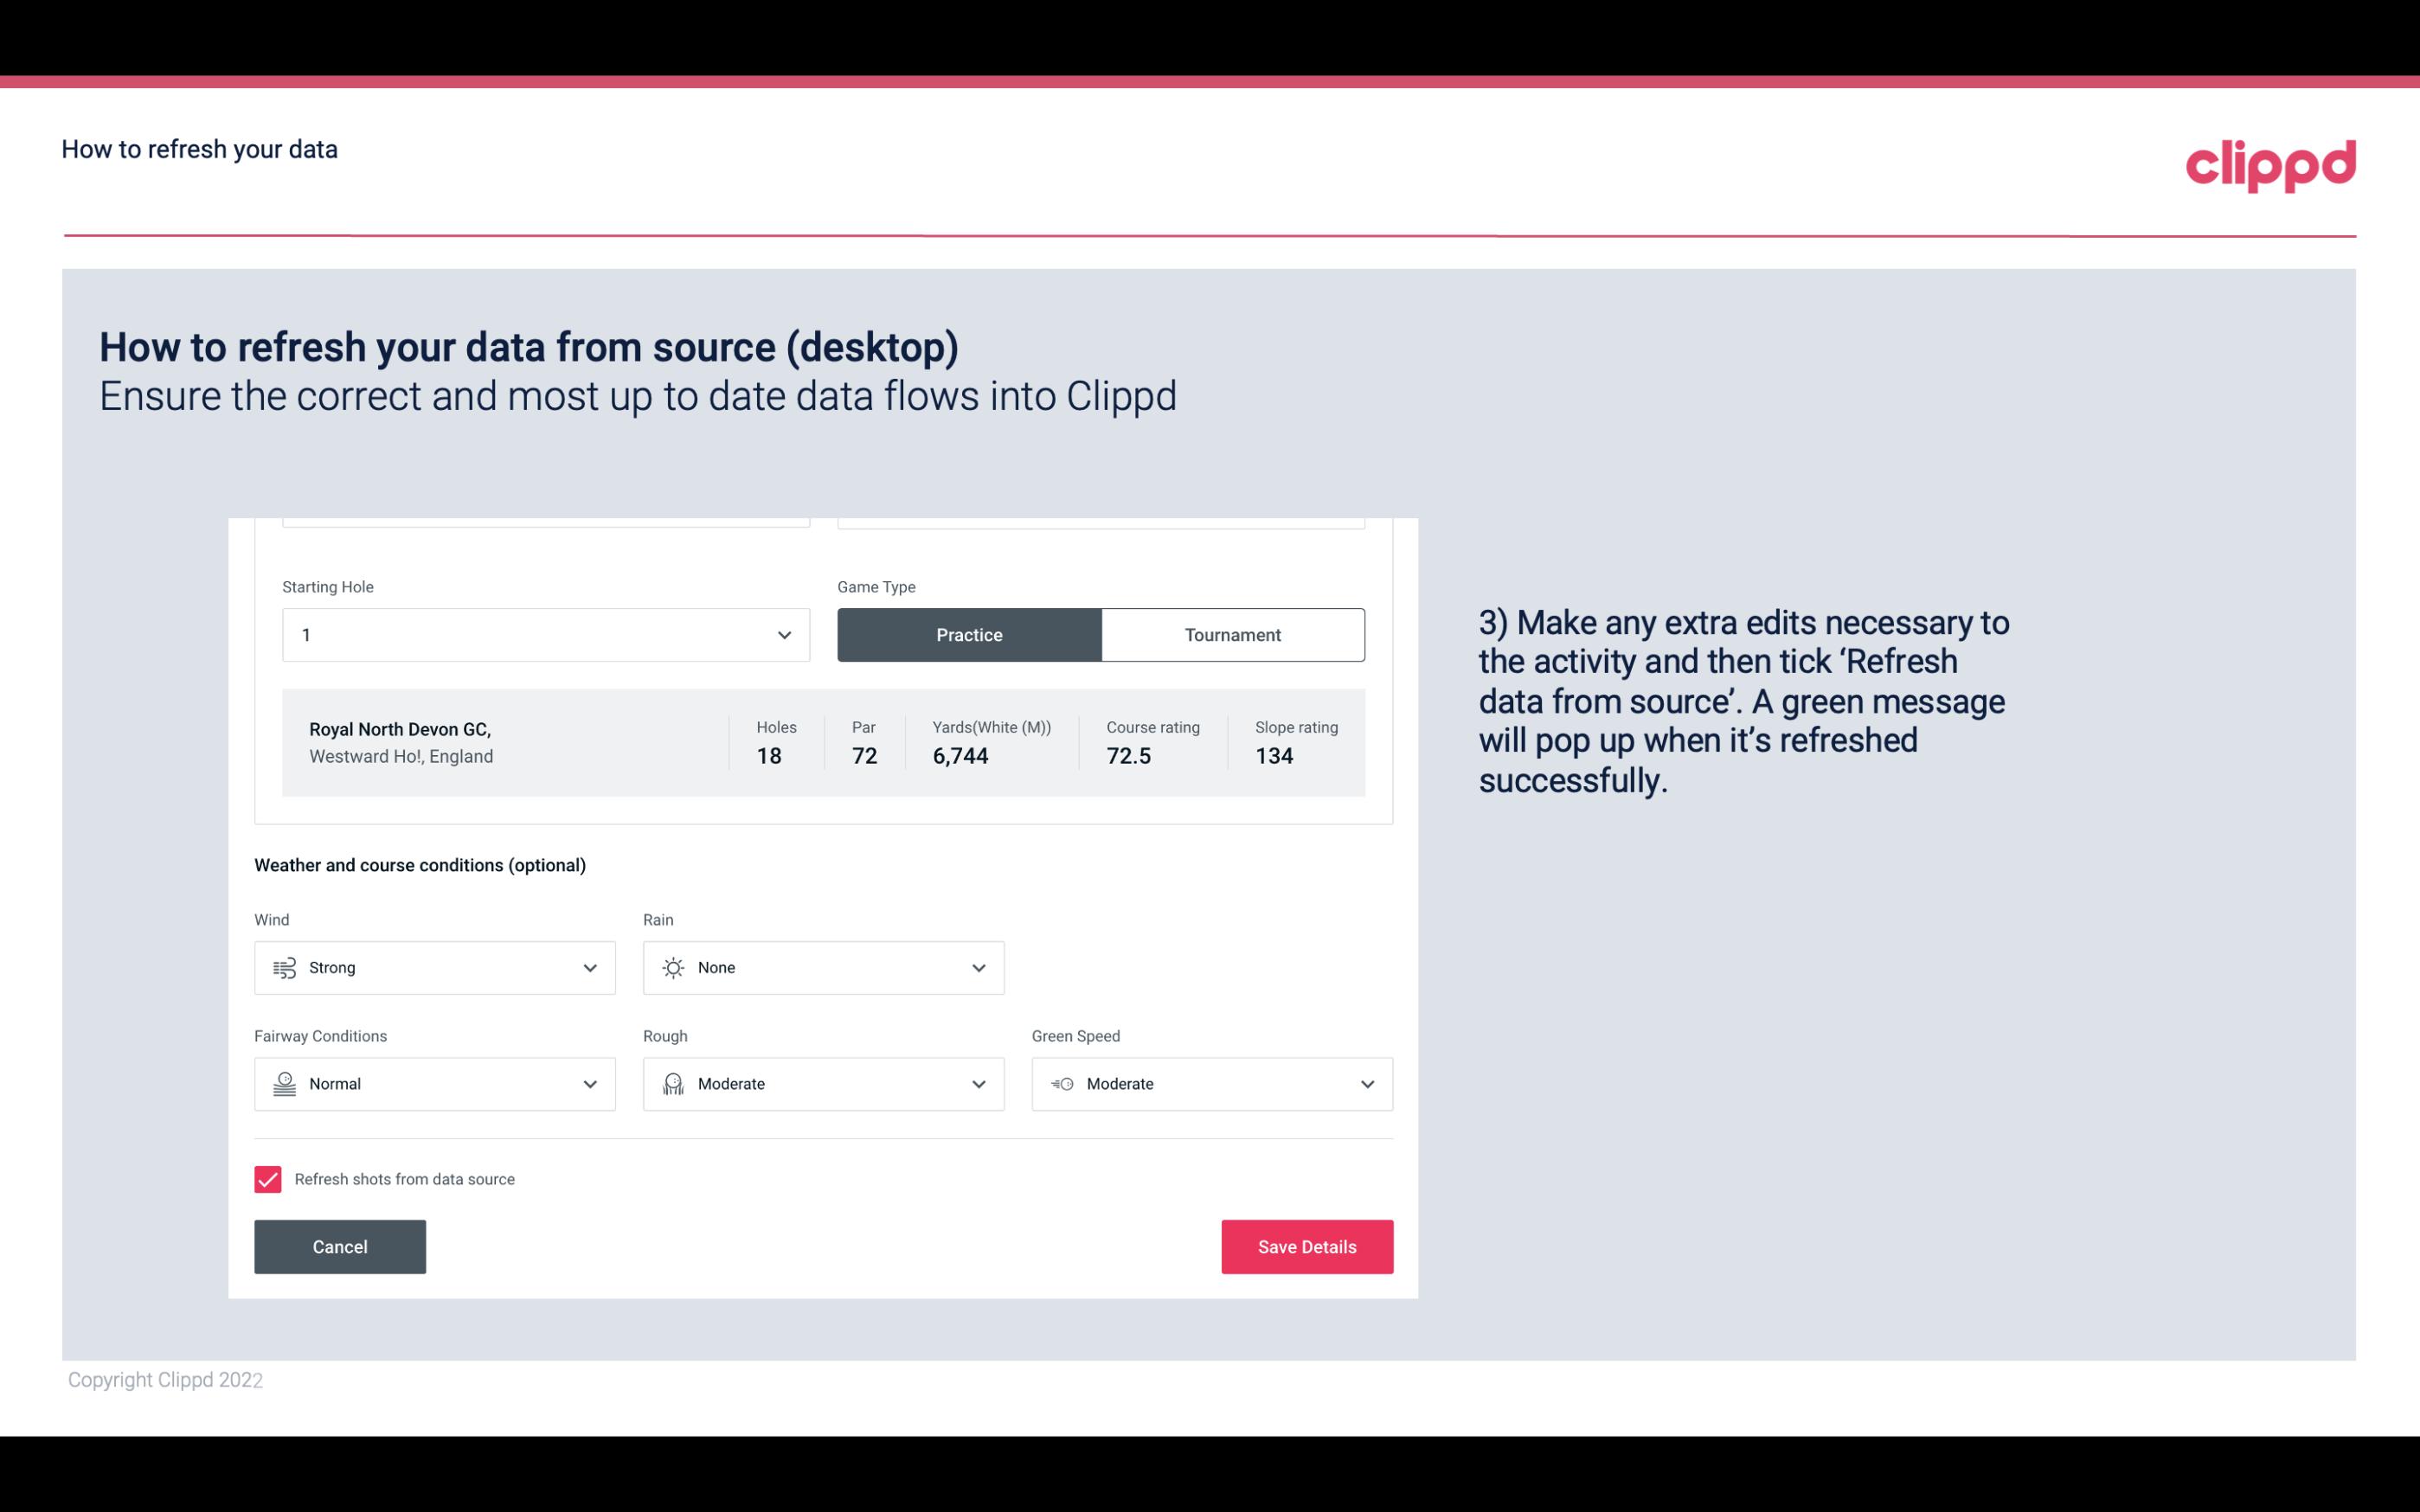Select the Practice game type toggle
Image resolution: width=2420 pixels, height=1512 pixels.
point(971,634)
